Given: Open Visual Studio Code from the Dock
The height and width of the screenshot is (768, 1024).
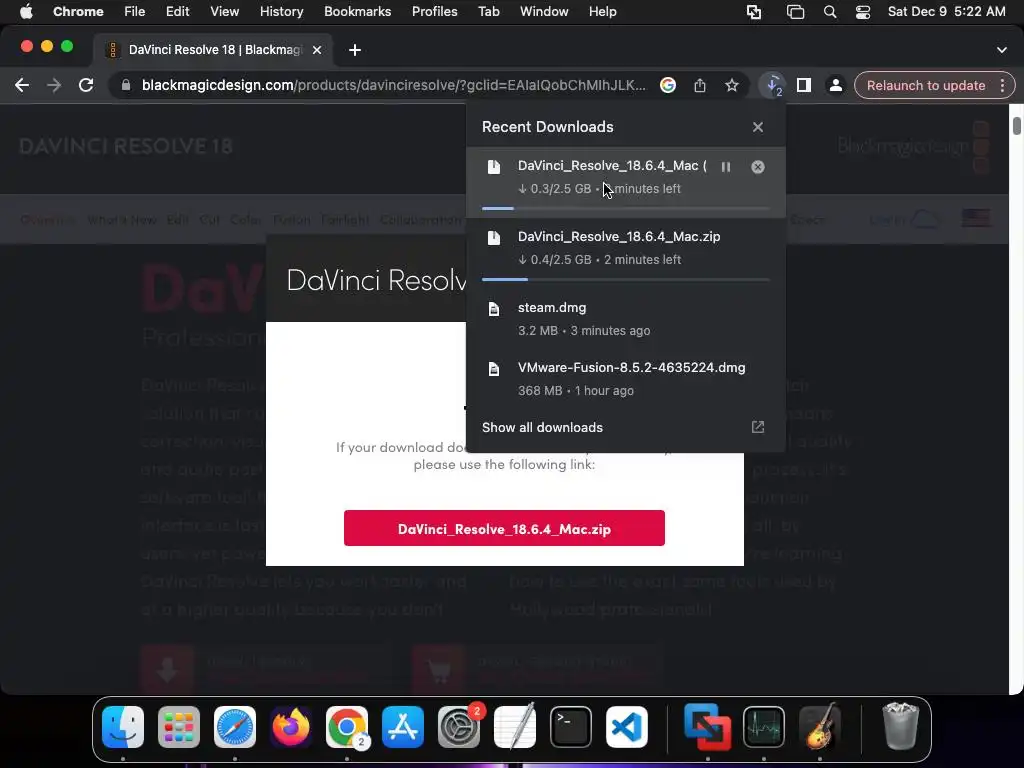Looking at the screenshot, I should pyautogui.click(x=627, y=727).
